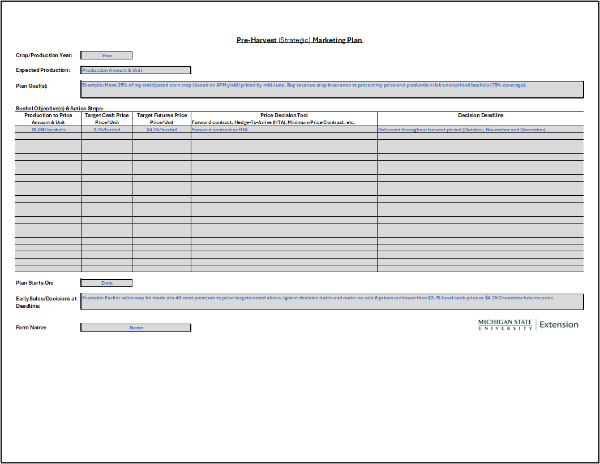Click the Target Futures Price column header
Screen dimensions: 600x464
[x=161, y=116]
